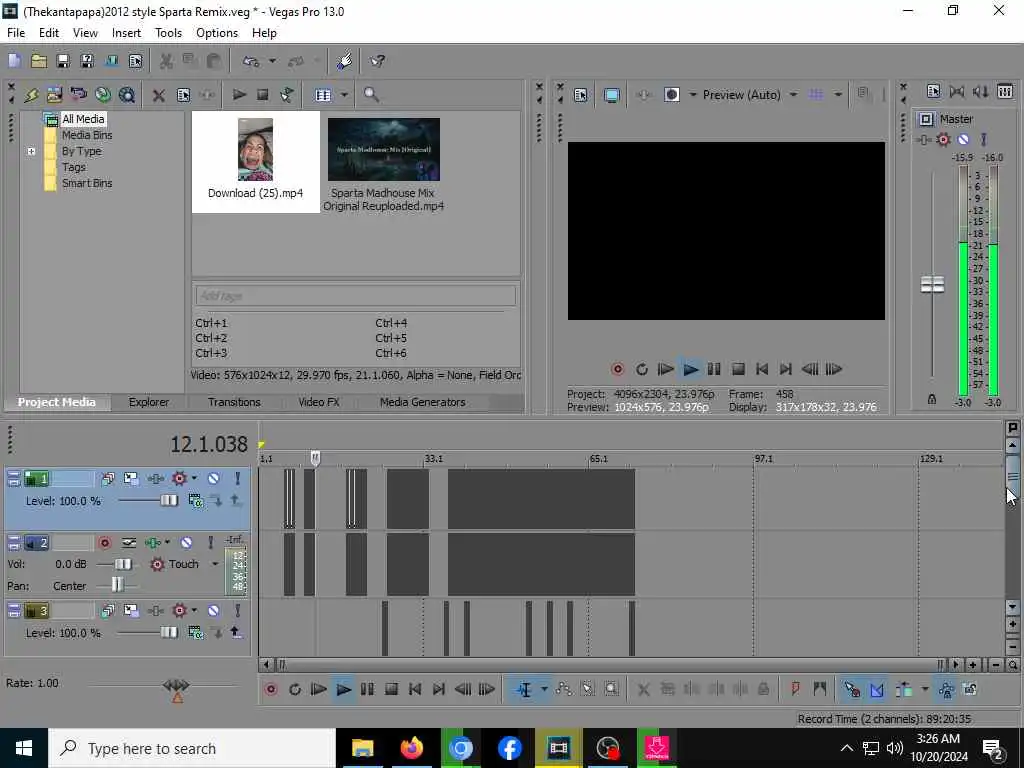Switch to the Explorer tab
The height and width of the screenshot is (768, 1024).
pyautogui.click(x=148, y=402)
